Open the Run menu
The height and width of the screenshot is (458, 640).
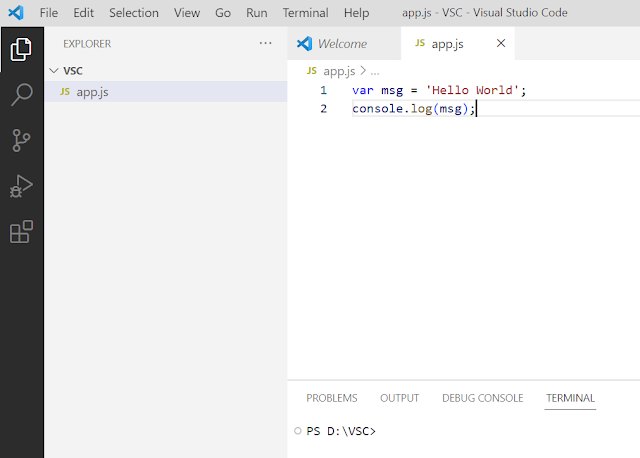[x=257, y=13]
